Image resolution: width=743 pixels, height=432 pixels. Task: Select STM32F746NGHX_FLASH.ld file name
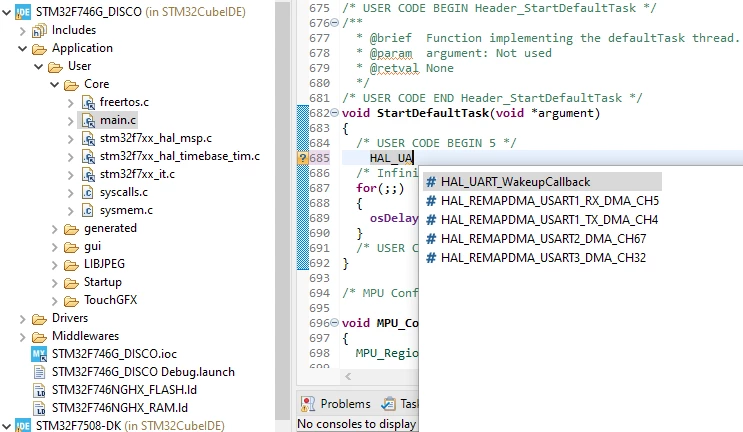(x=124, y=390)
